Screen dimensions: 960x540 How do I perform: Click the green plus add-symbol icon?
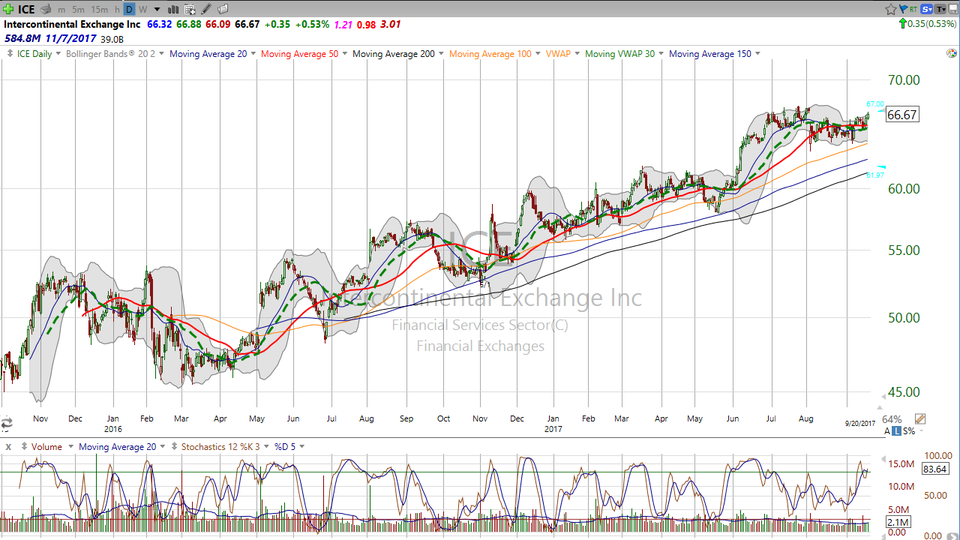coord(8,9)
